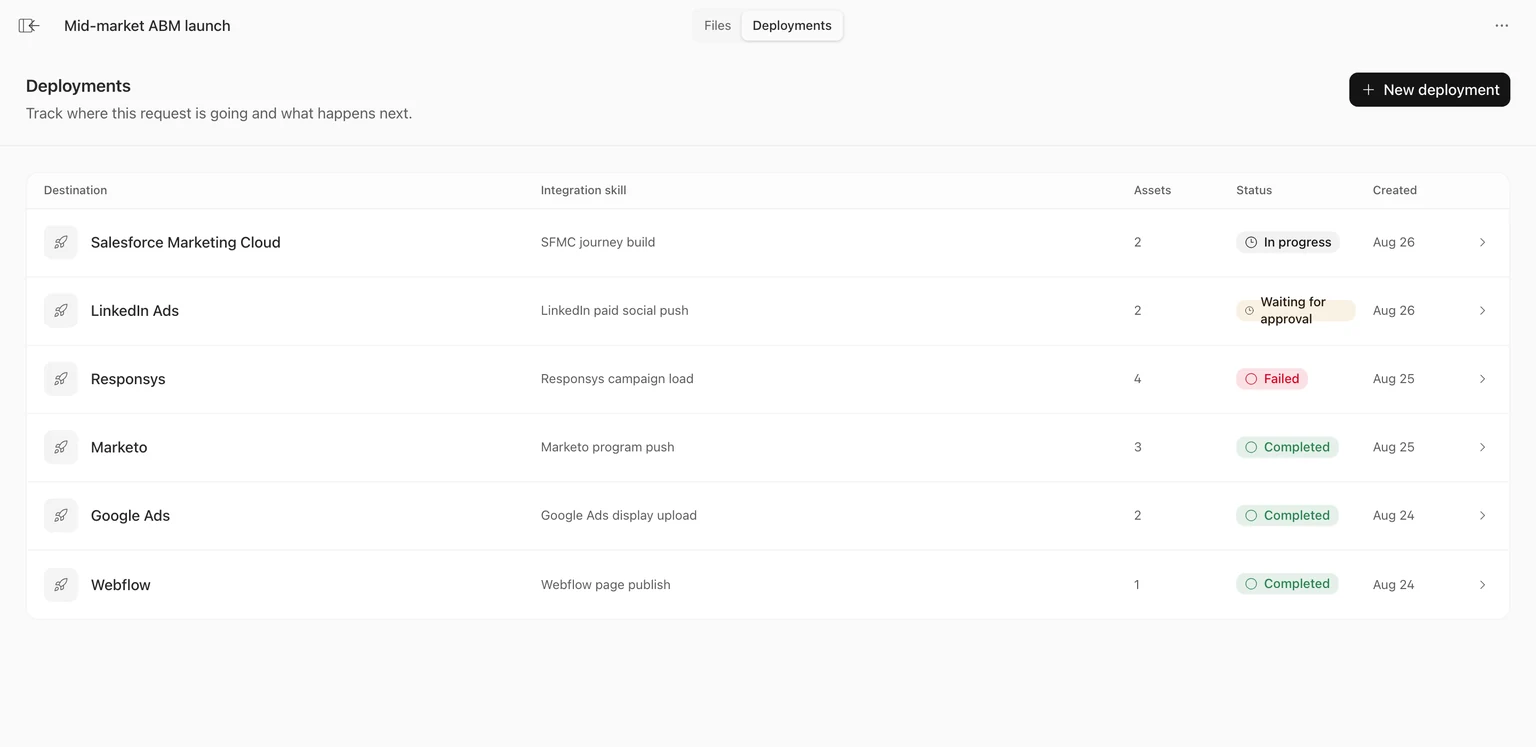Collapse the sidebar using the panel icon

point(29,26)
